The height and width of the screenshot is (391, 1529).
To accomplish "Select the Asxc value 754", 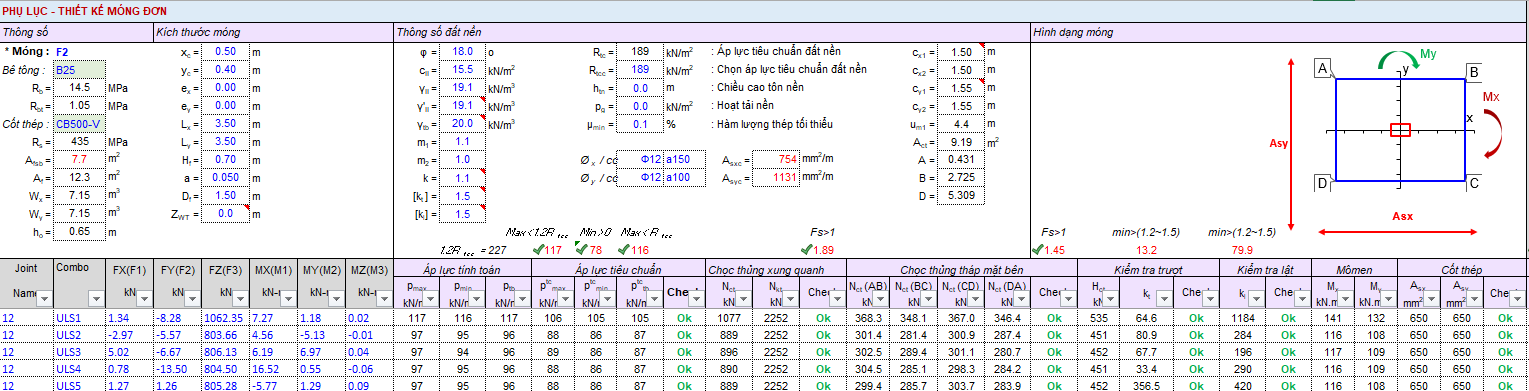I will pyautogui.click(x=776, y=160).
